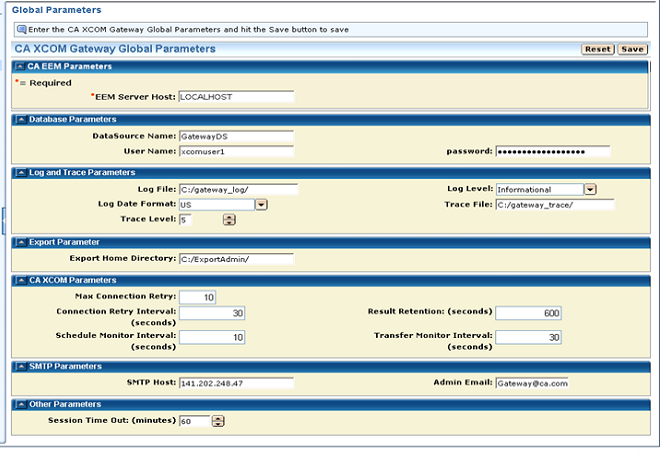Click the Log and Trace Parameters header label
Screen dimensions: 663x451
pos(82,172)
